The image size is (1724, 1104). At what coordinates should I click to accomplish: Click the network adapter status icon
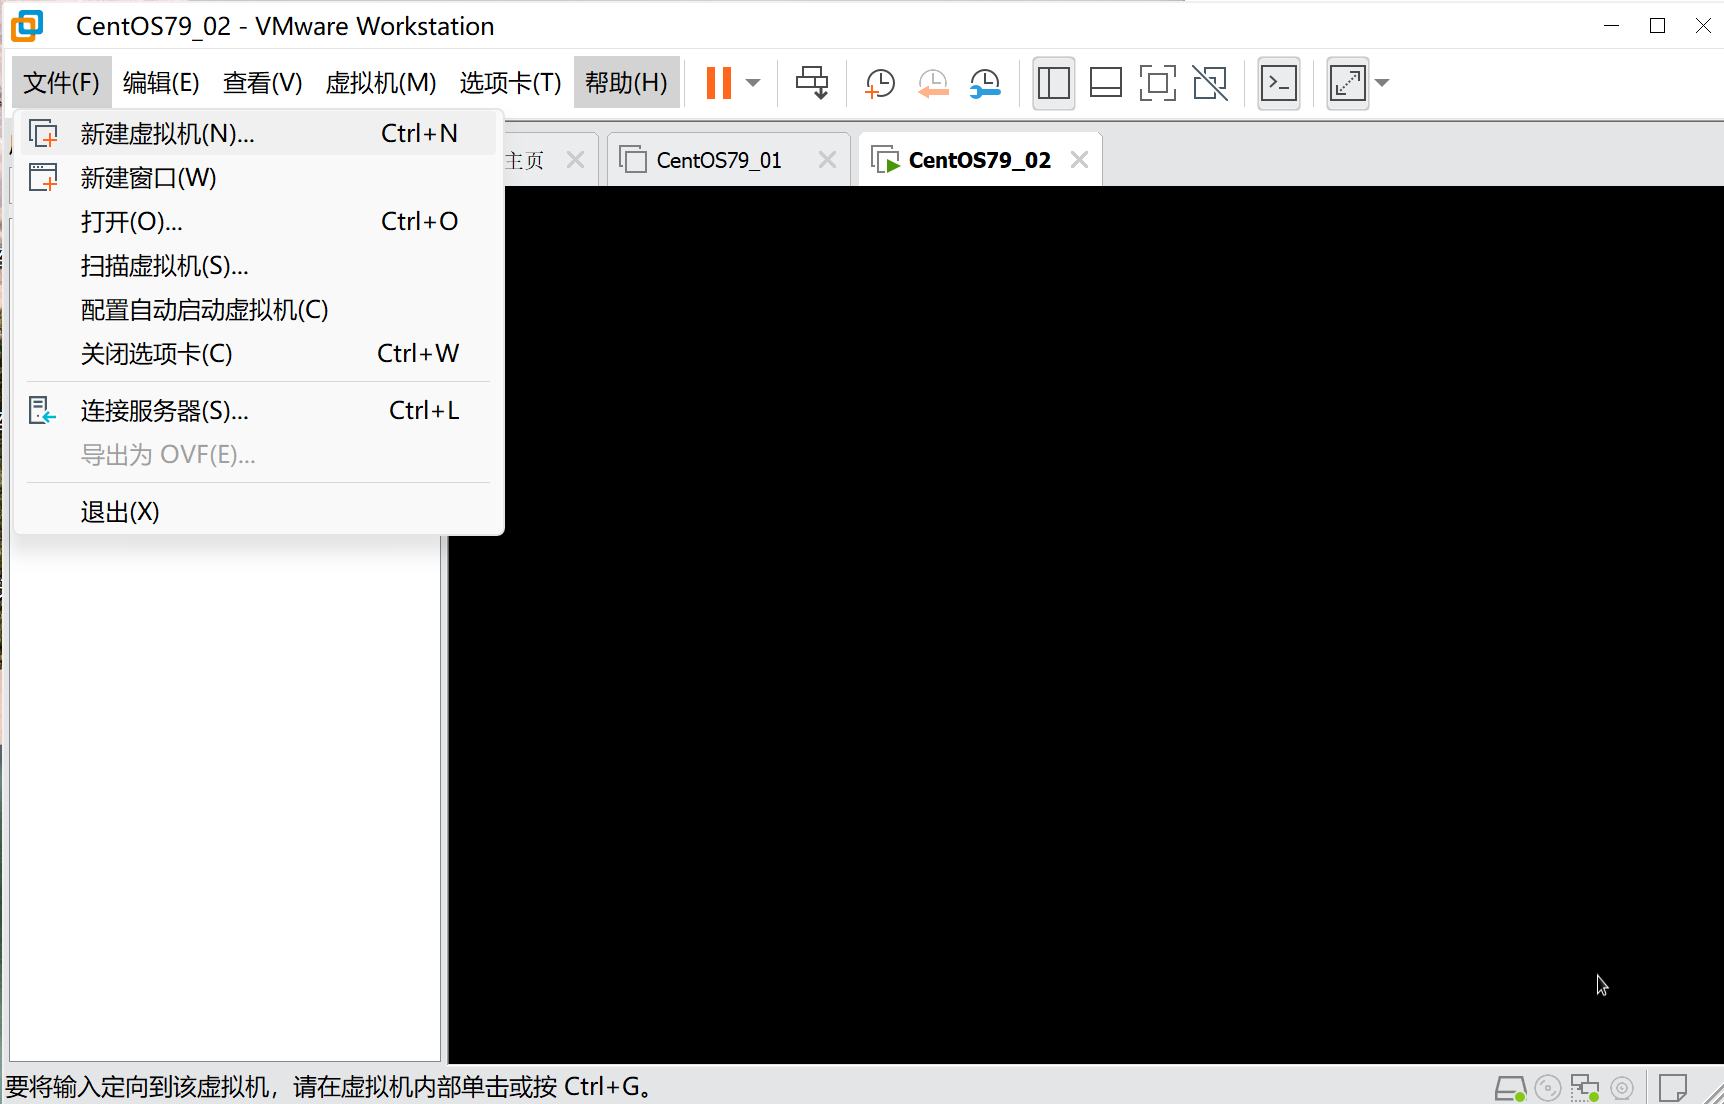[x=1584, y=1088]
